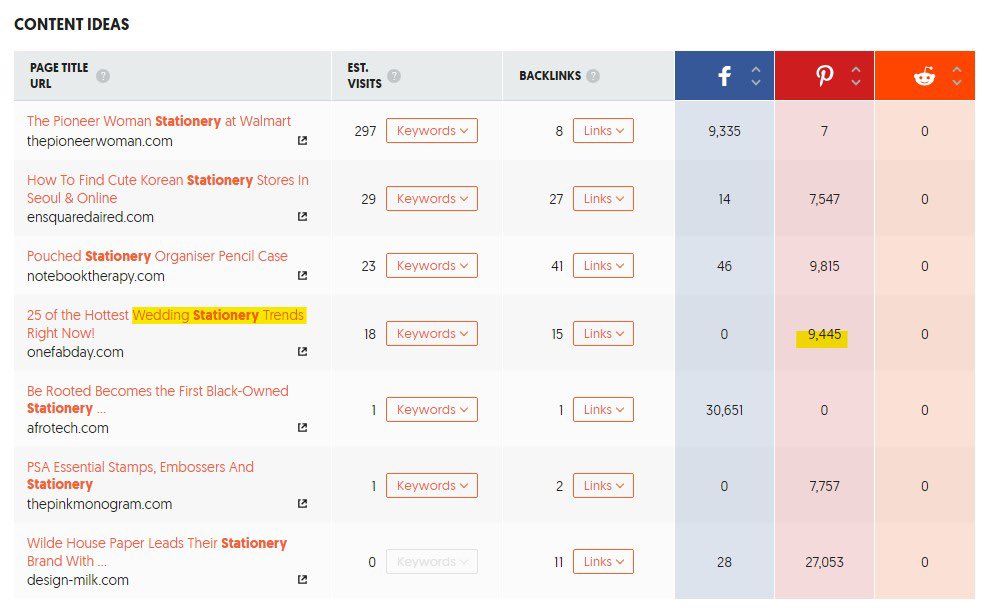Expand Keywords dropdown for Pouched Stationery row

tap(432, 265)
